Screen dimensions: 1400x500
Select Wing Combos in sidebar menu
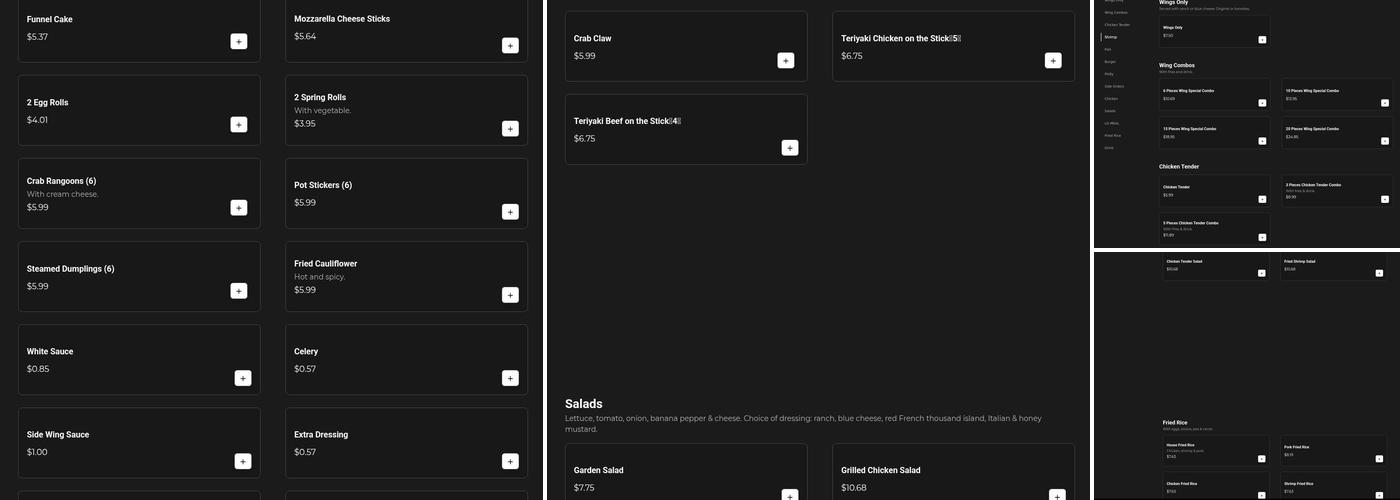(1115, 12)
